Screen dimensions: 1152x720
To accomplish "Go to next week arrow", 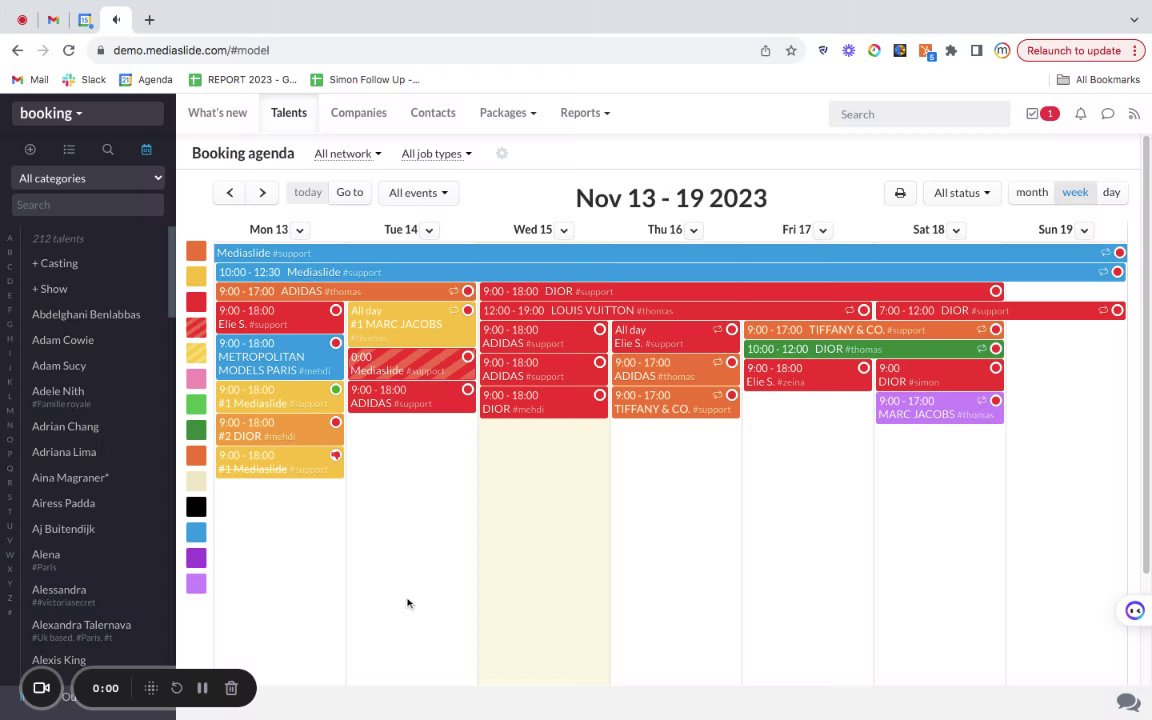I will [262, 192].
